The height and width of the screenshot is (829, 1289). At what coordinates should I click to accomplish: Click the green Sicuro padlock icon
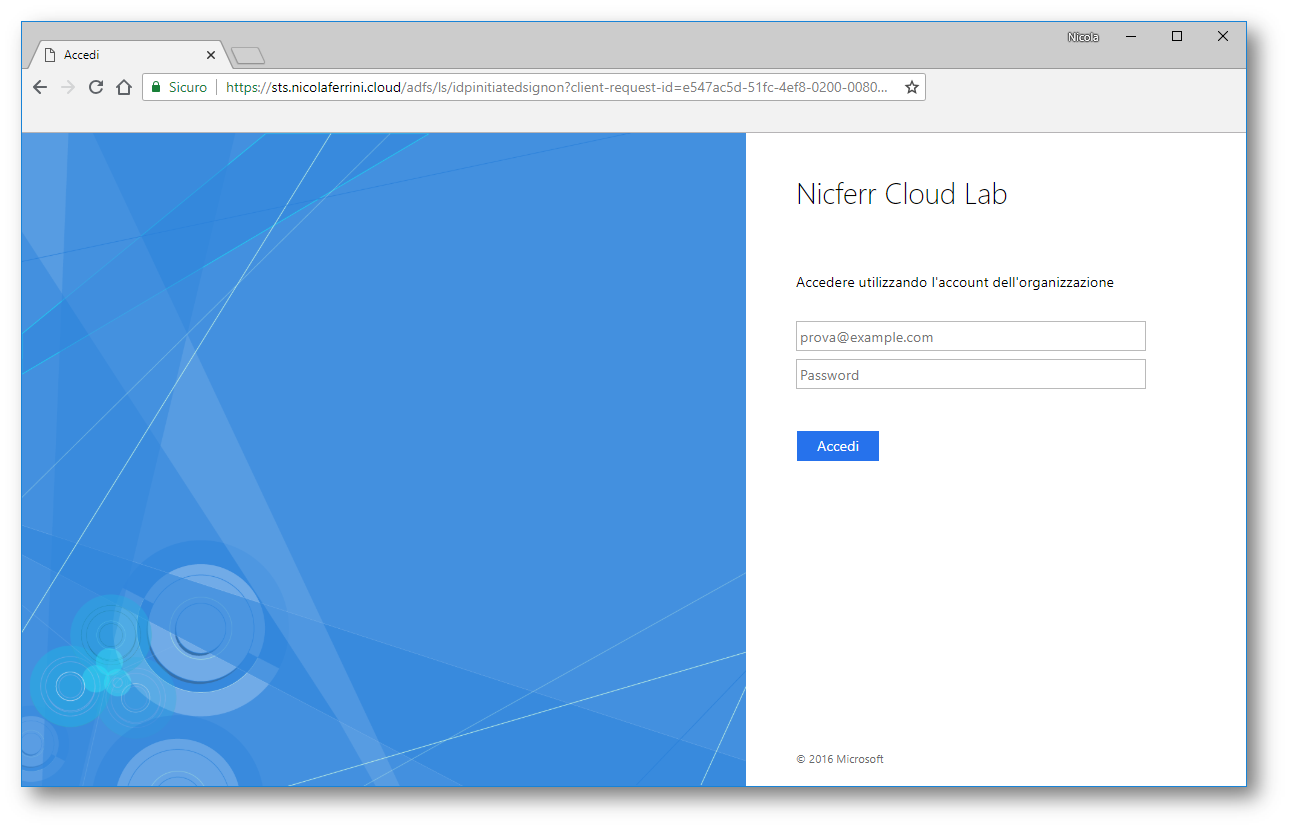pos(156,87)
